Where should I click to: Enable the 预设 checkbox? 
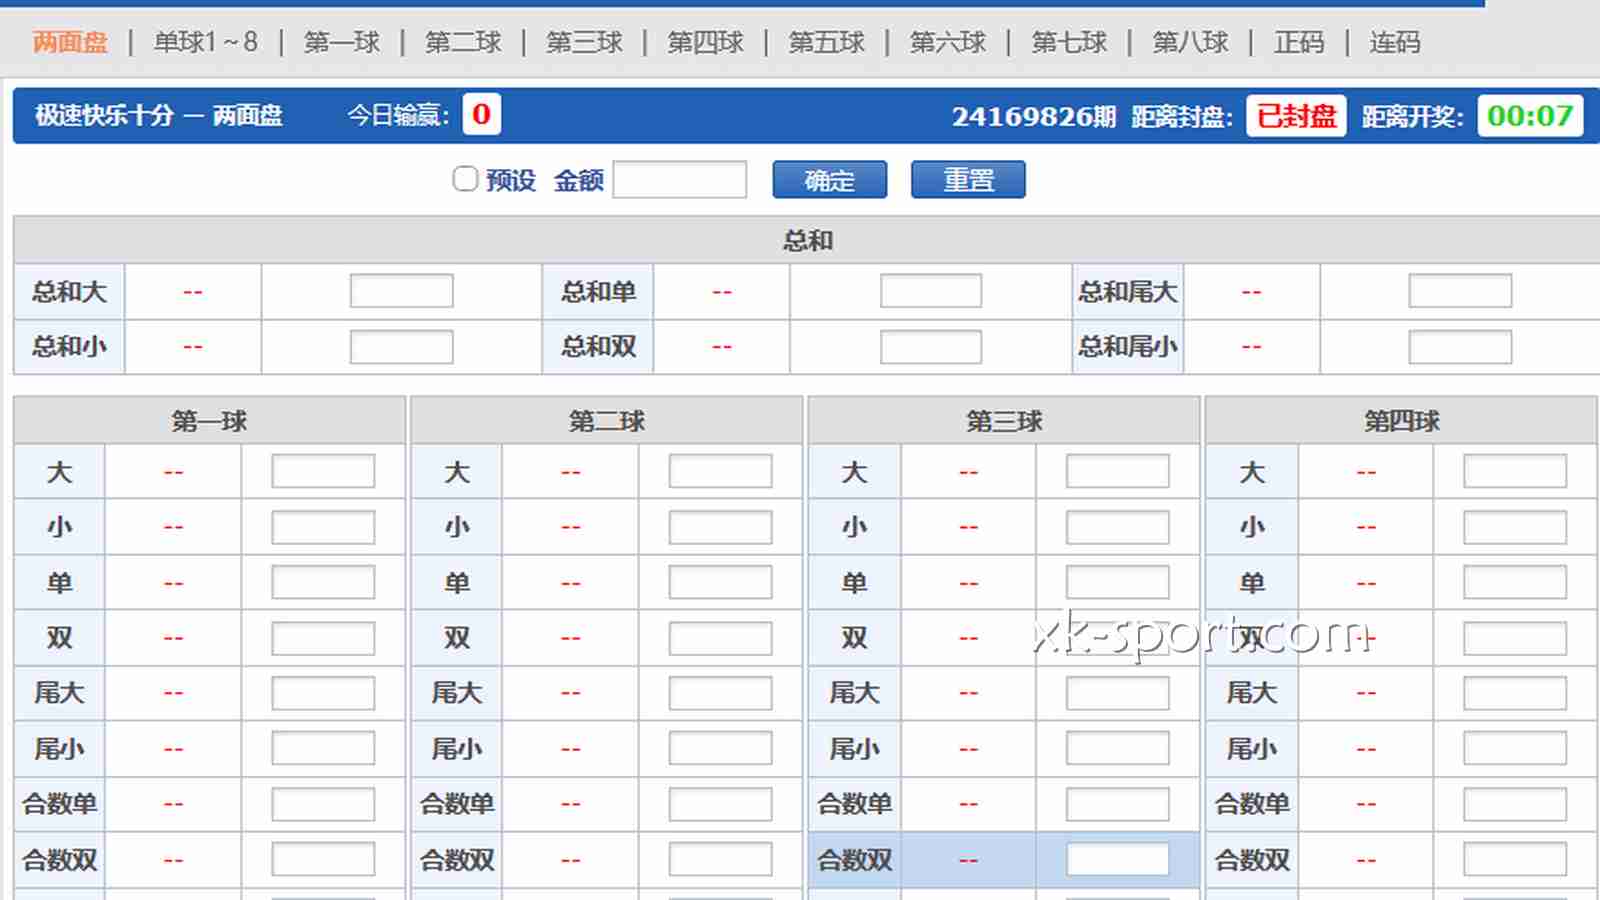pyautogui.click(x=465, y=179)
